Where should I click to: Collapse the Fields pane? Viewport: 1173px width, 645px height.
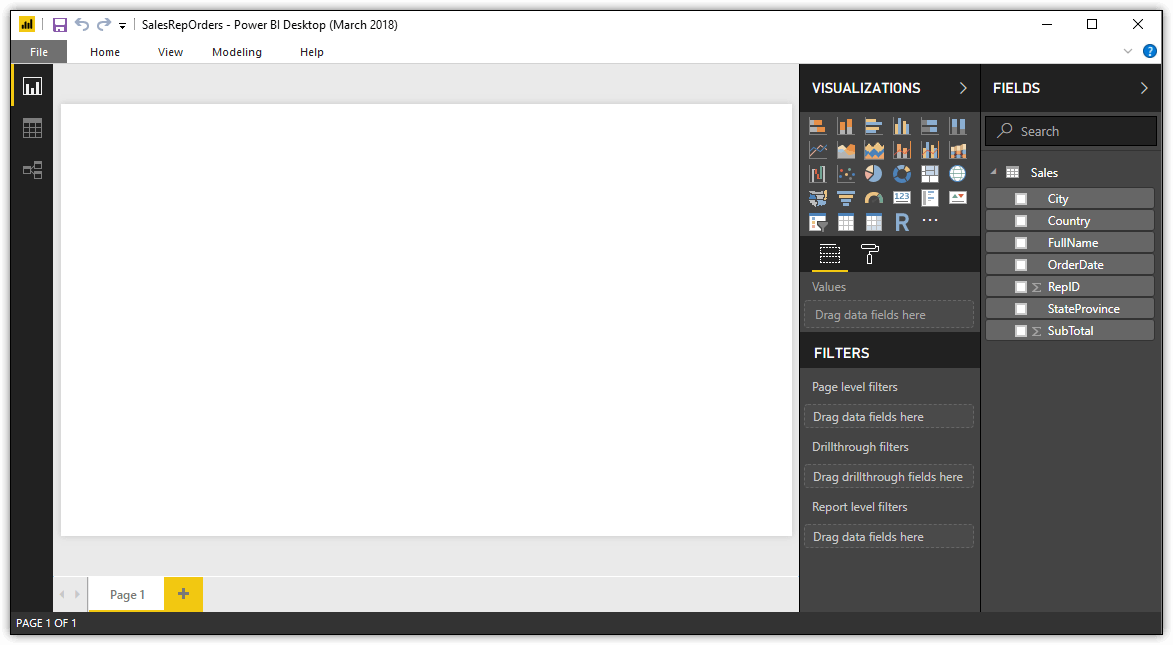(x=1144, y=88)
